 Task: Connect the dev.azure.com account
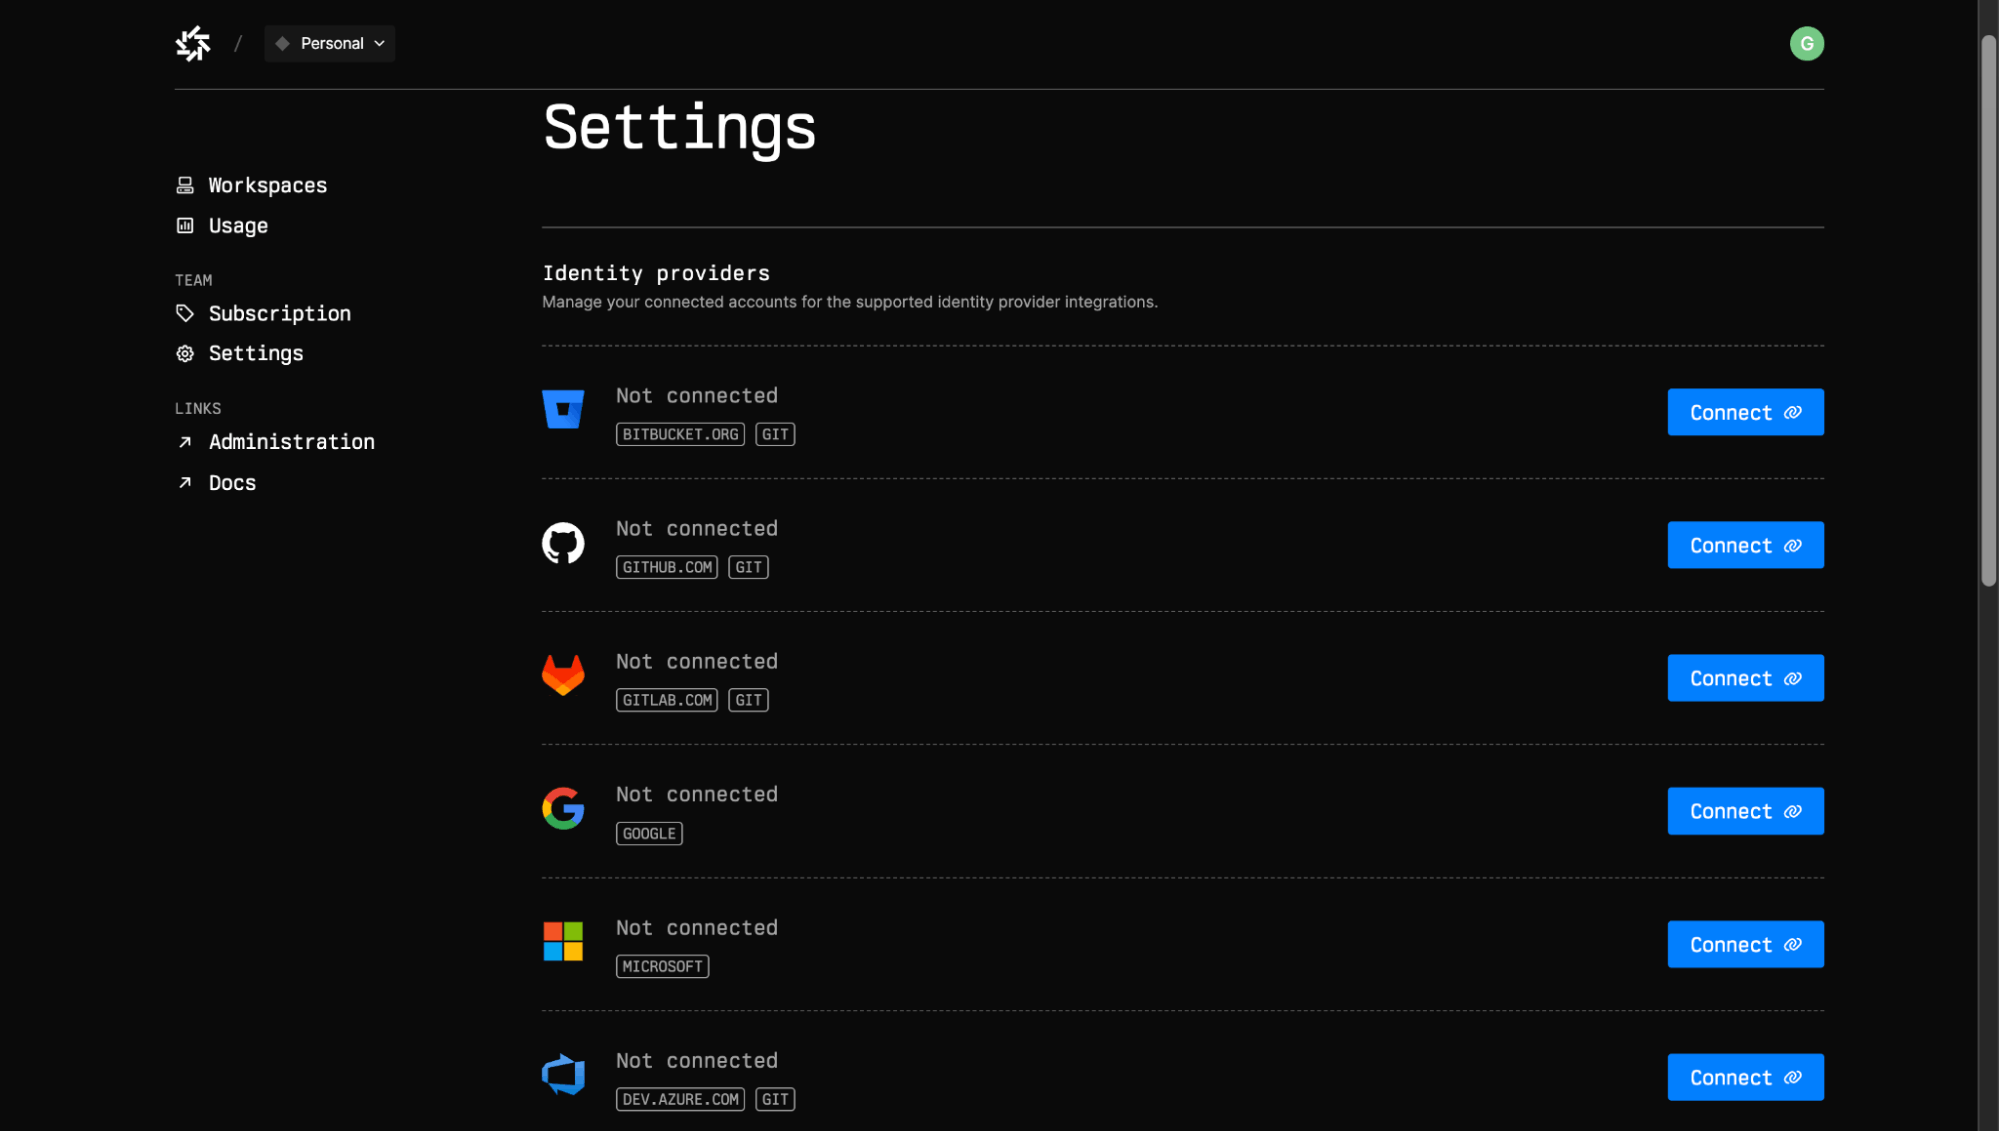click(x=1745, y=1077)
